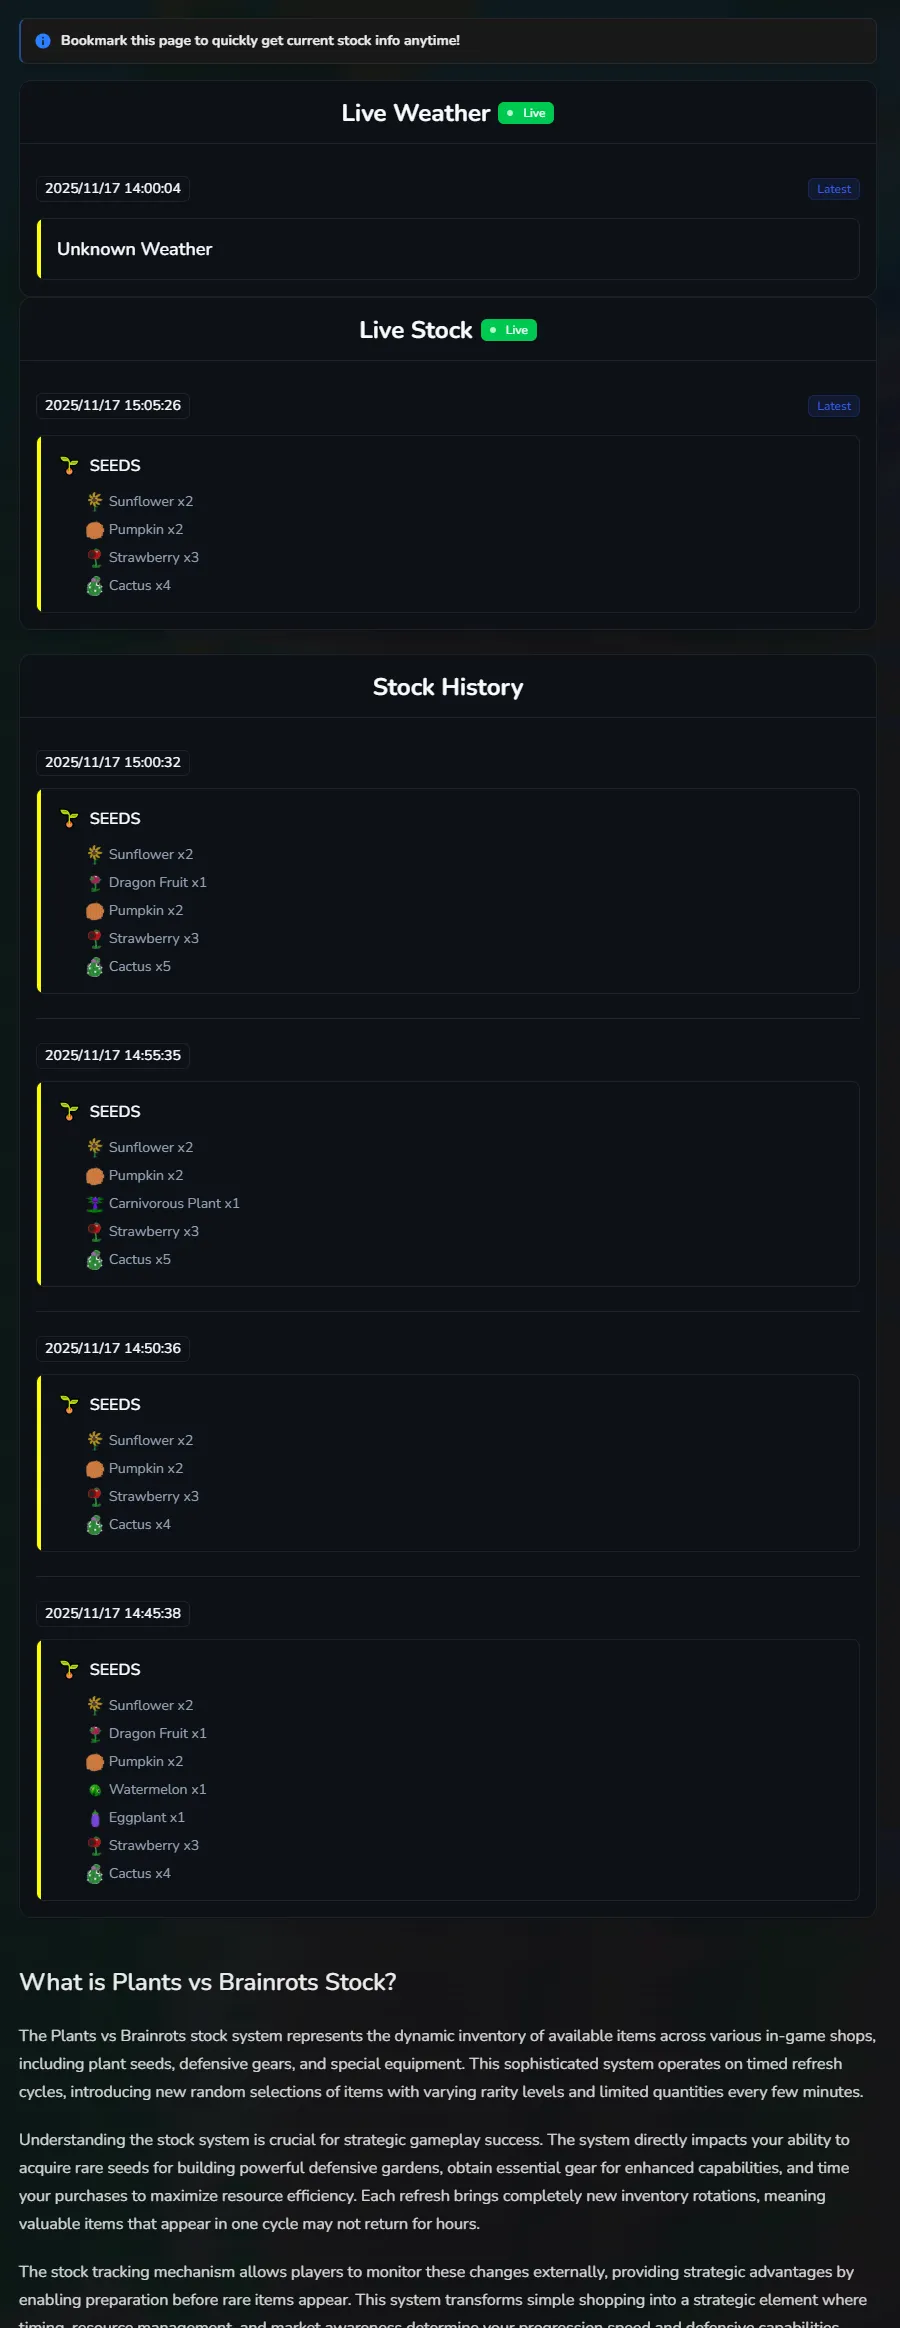
Task: Click the SEEDS sprout icon in Live Stock
Action: point(69,466)
